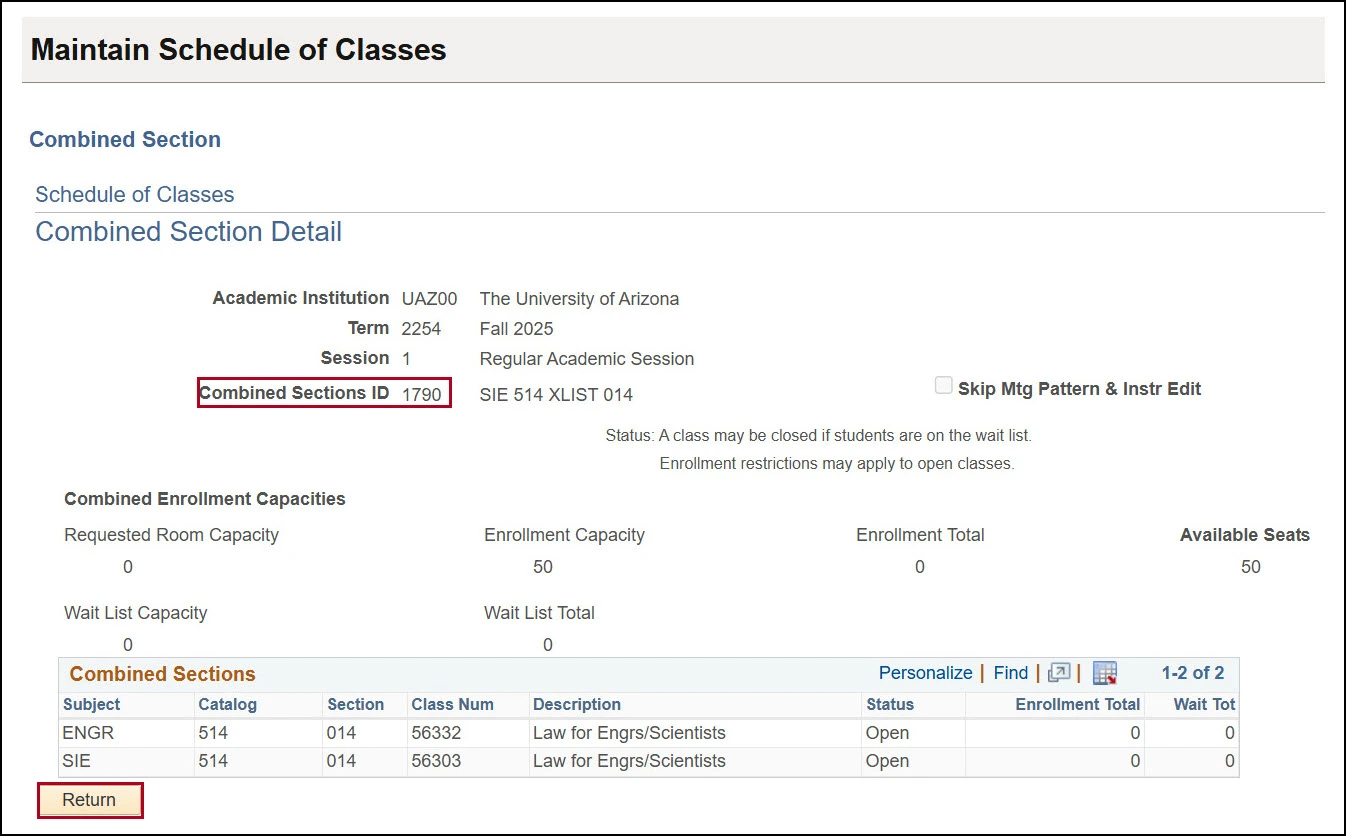Viewport: 1346px width, 836px height.
Task: Sort by Section column header
Action: pyautogui.click(x=355, y=704)
